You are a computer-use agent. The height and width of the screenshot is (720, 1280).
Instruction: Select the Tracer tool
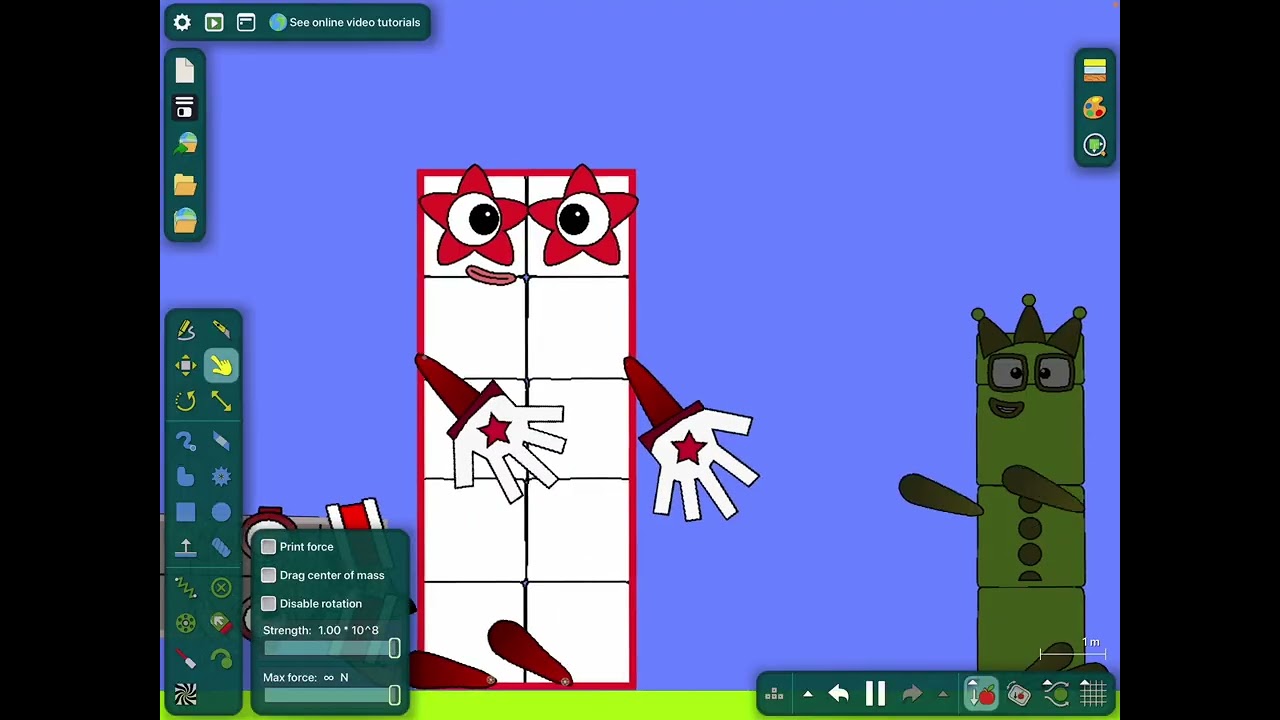click(x=221, y=659)
